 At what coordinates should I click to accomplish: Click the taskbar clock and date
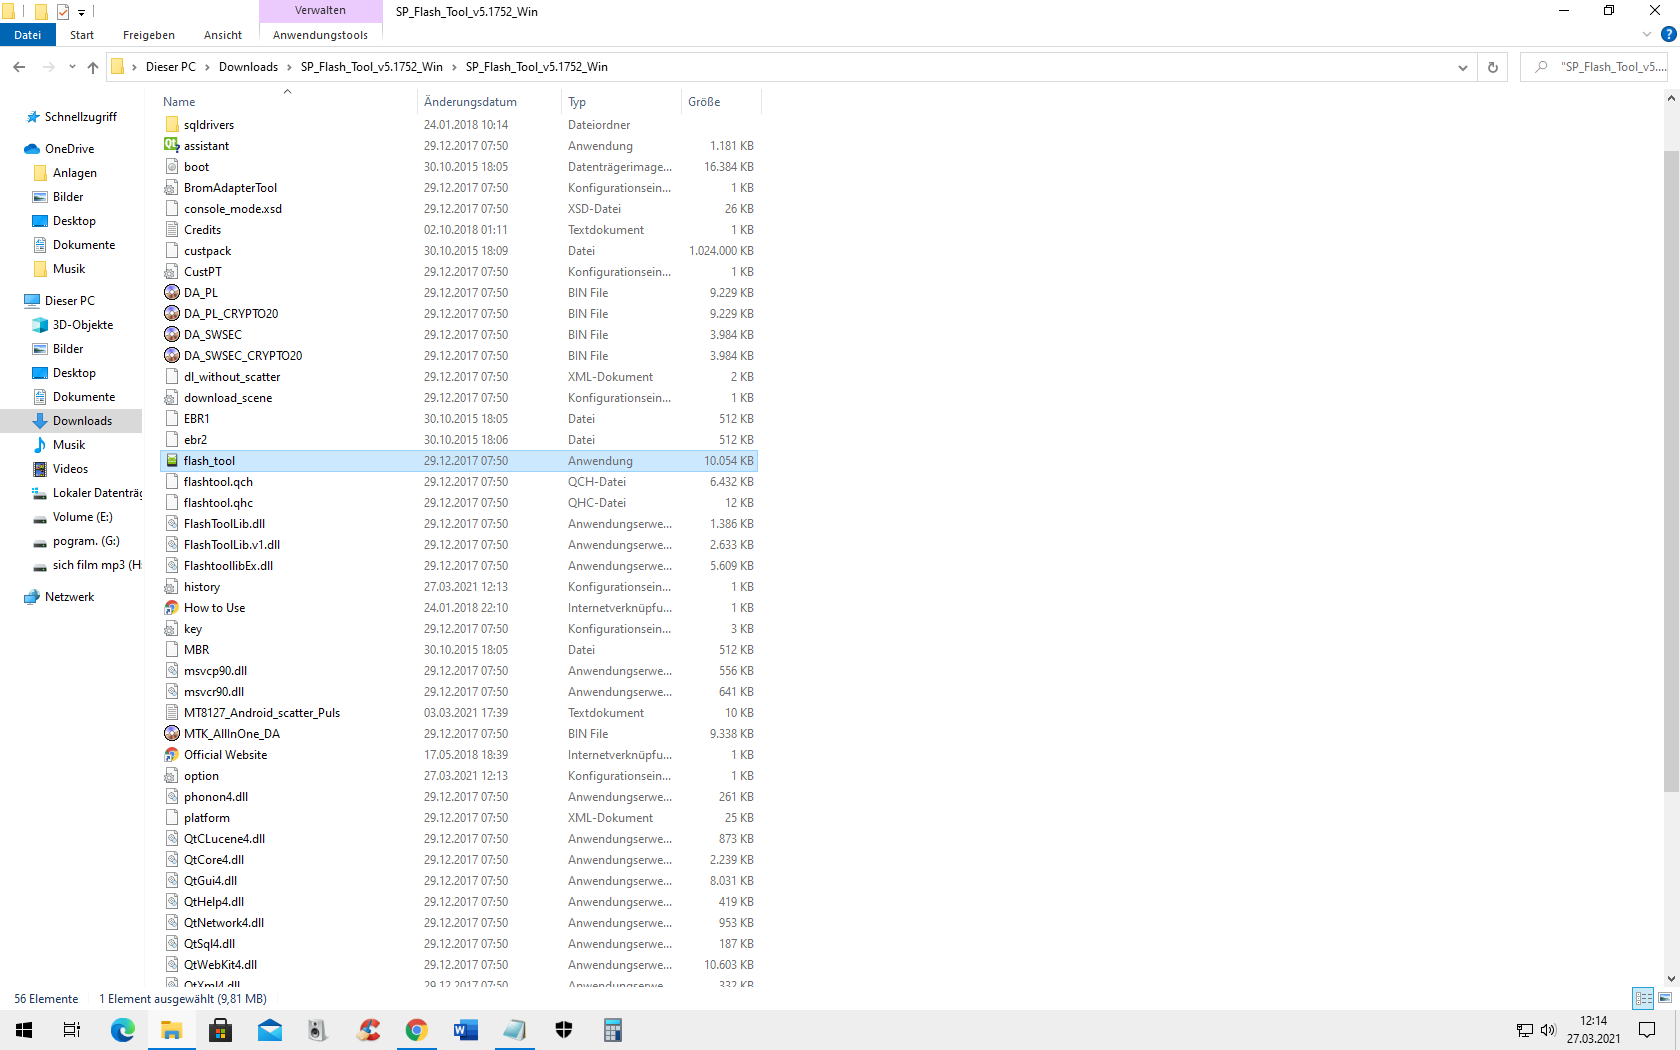pos(1593,1030)
